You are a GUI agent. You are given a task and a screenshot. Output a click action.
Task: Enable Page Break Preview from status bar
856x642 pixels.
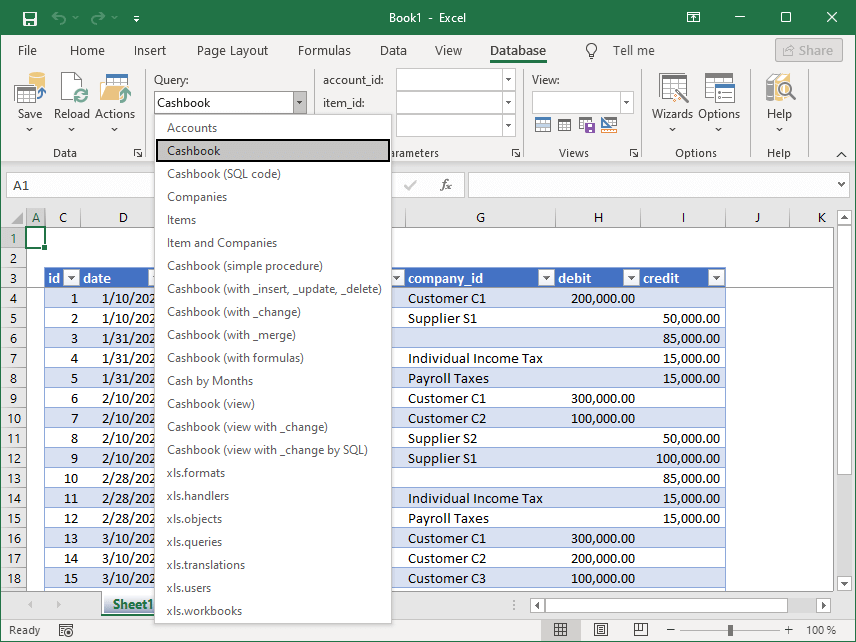[x=640, y=630]
